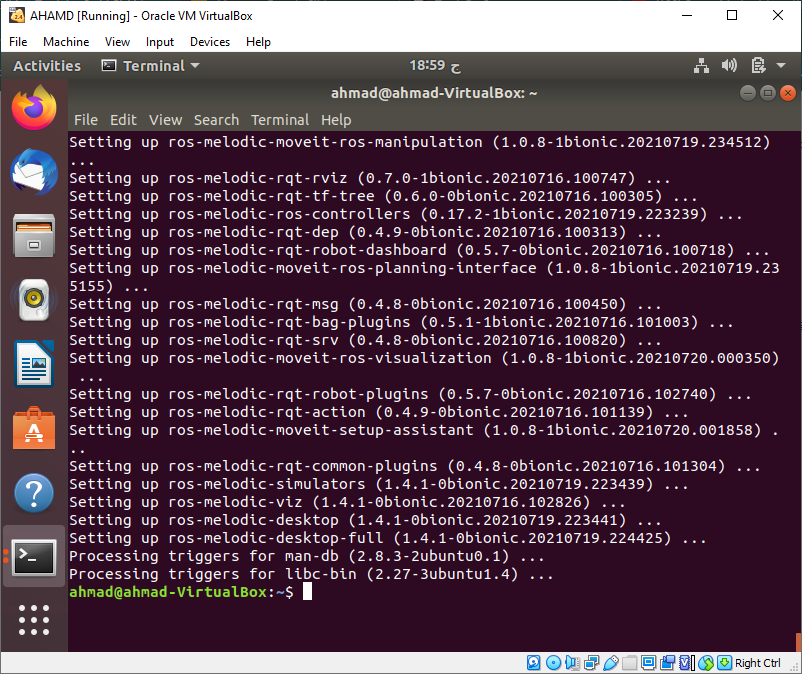Click the 'Setting up ros-melodic-simulators' line

378,484
